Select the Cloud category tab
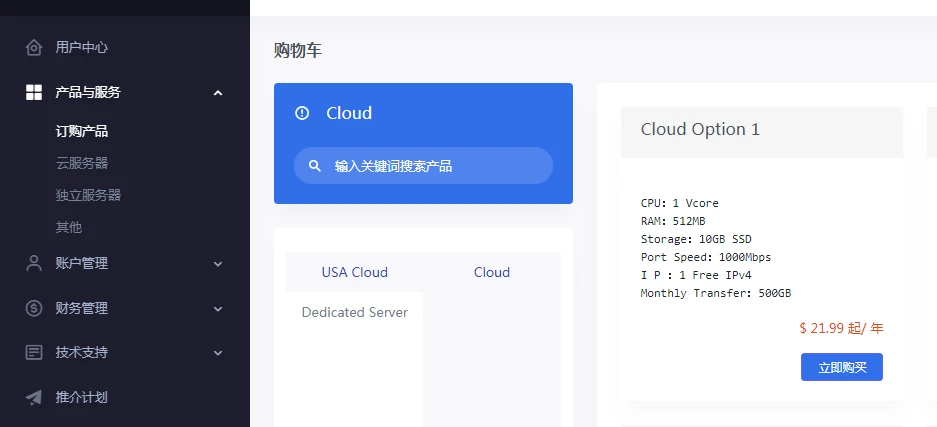937x427 pixels. pos(491,272)
